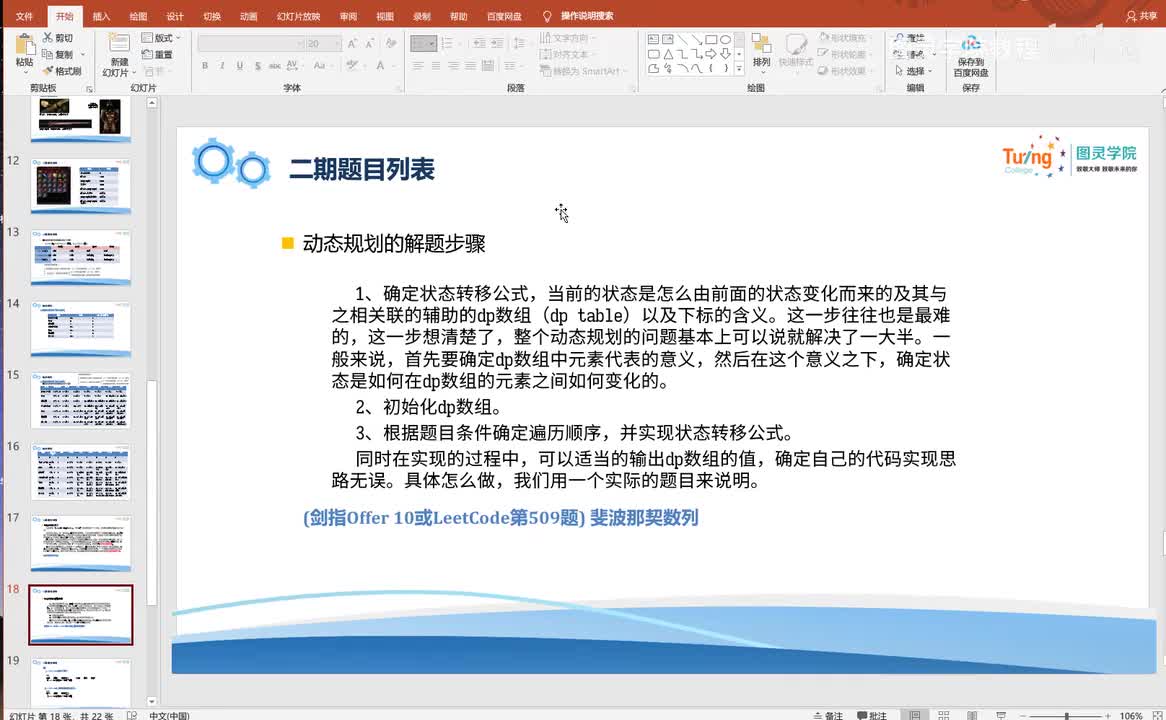Toggle Notes (备注) pane in status bar
This screenshot has width=1166, height=720.
[x=828, y=715]
